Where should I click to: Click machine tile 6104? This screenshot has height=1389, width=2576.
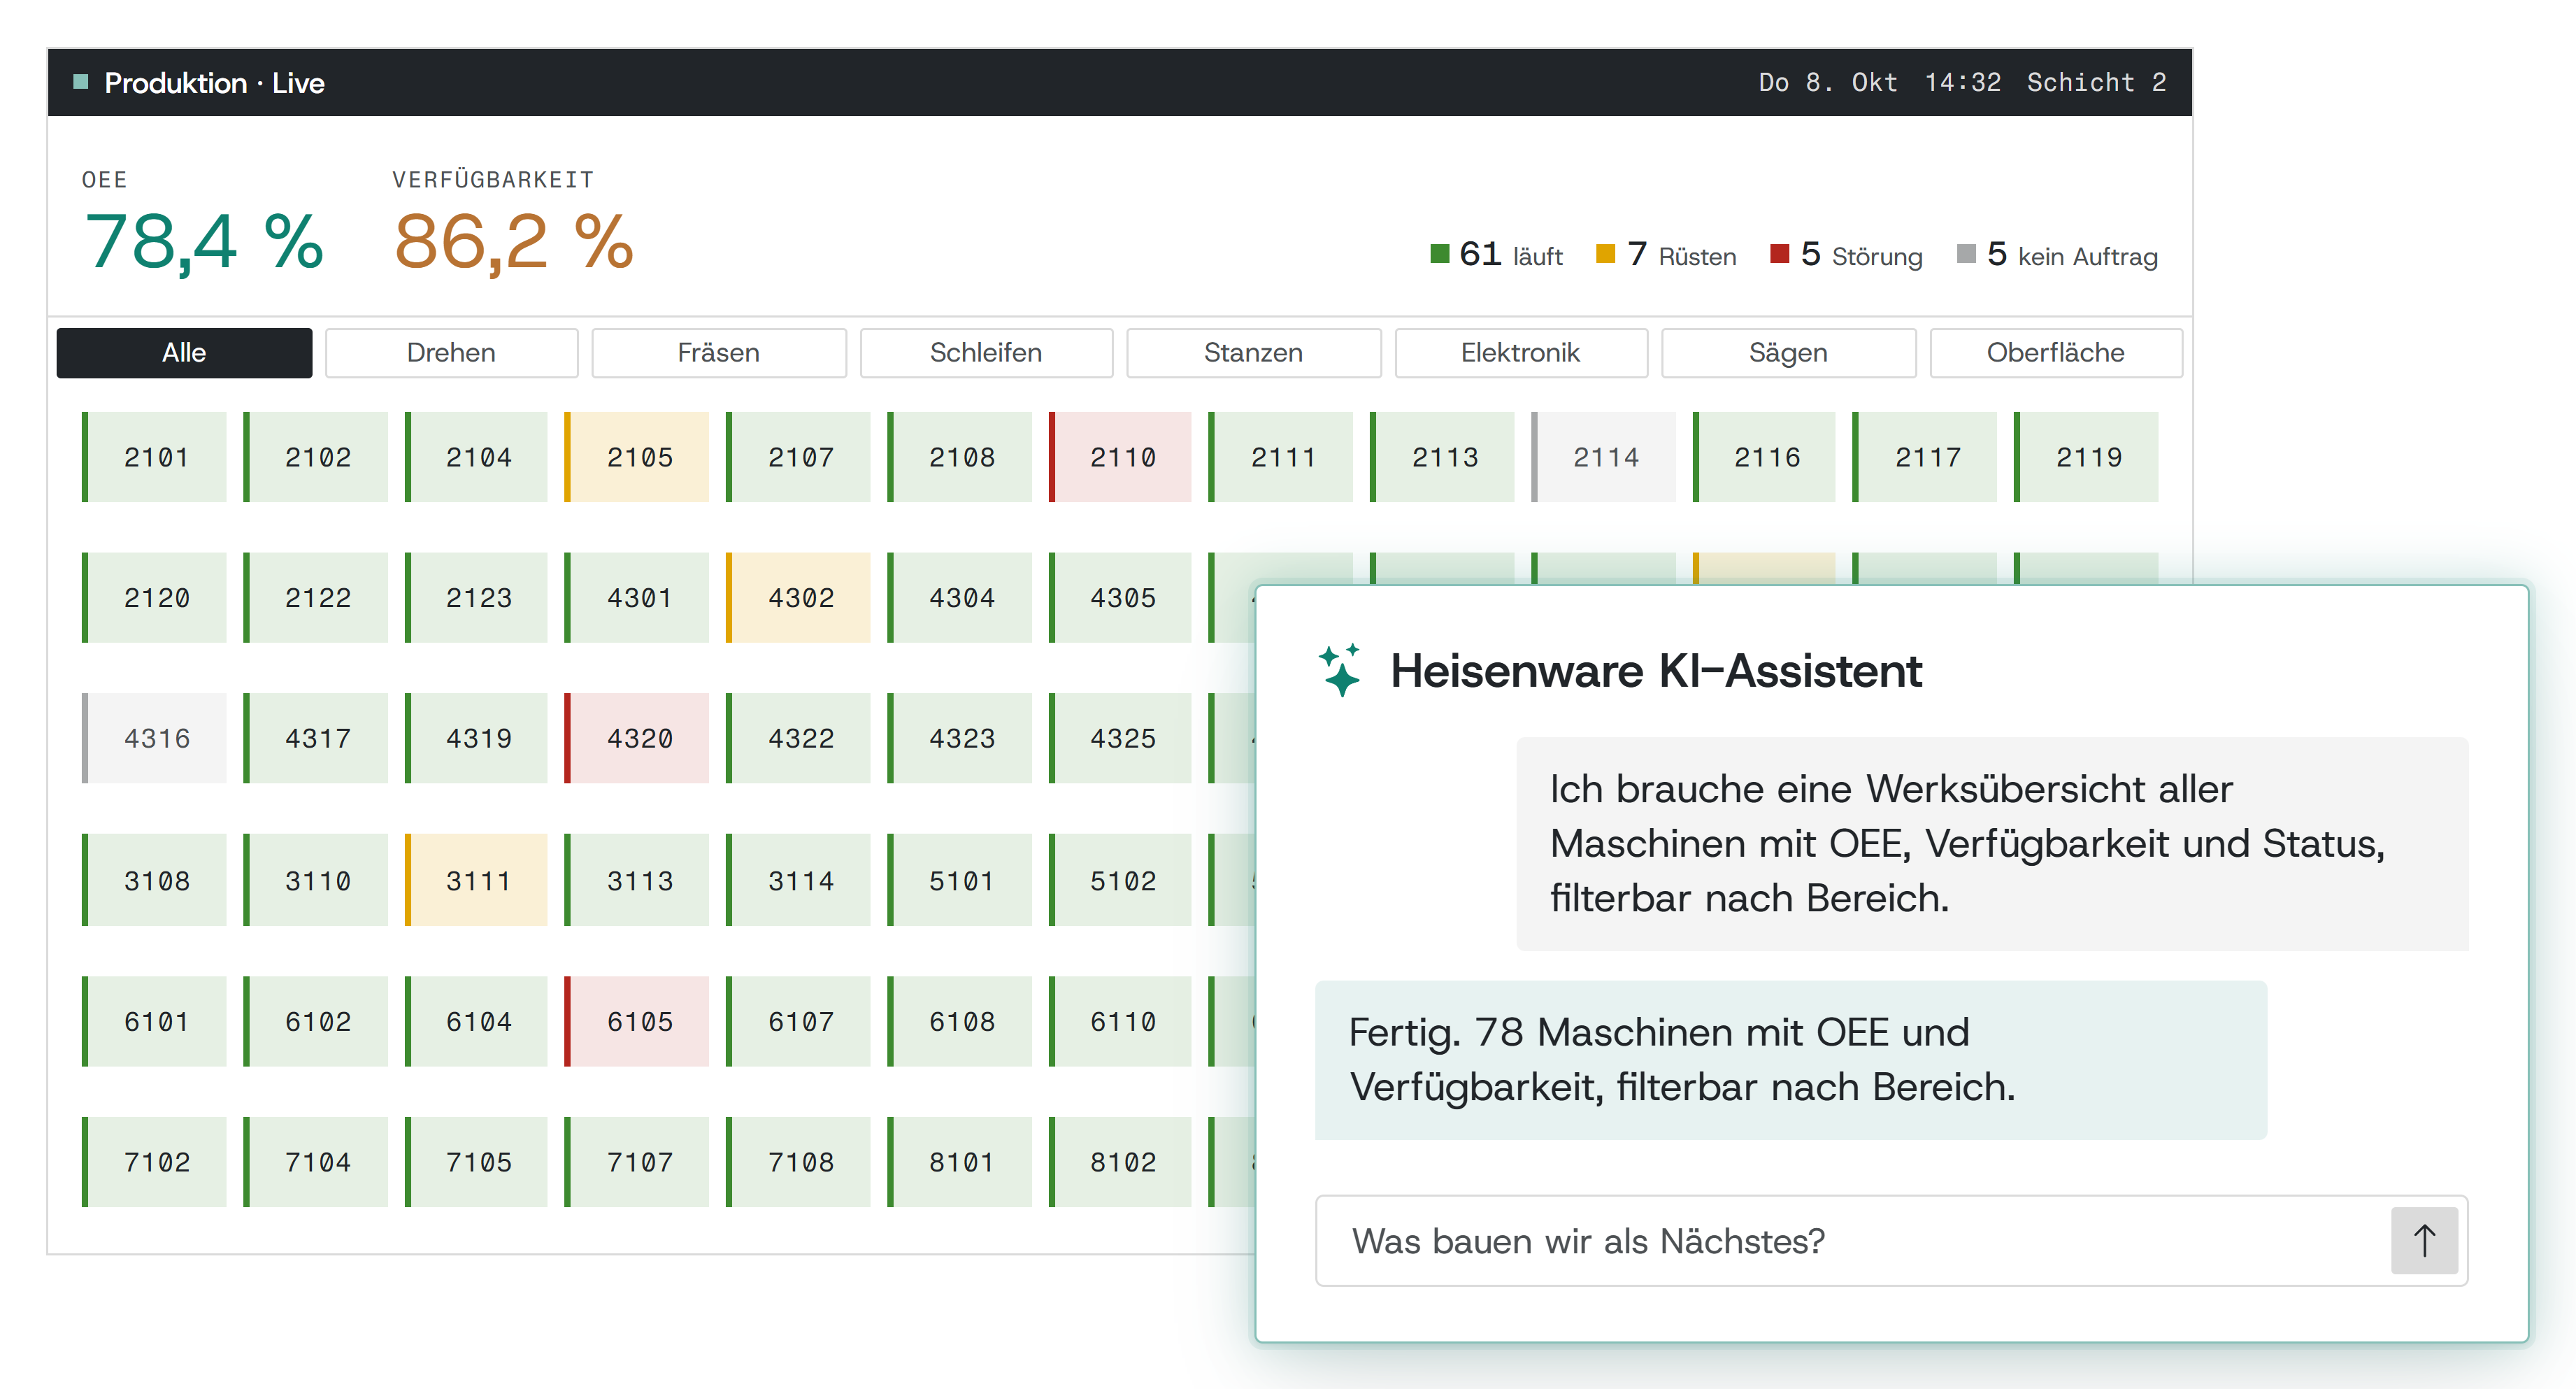coord(476,1021)
